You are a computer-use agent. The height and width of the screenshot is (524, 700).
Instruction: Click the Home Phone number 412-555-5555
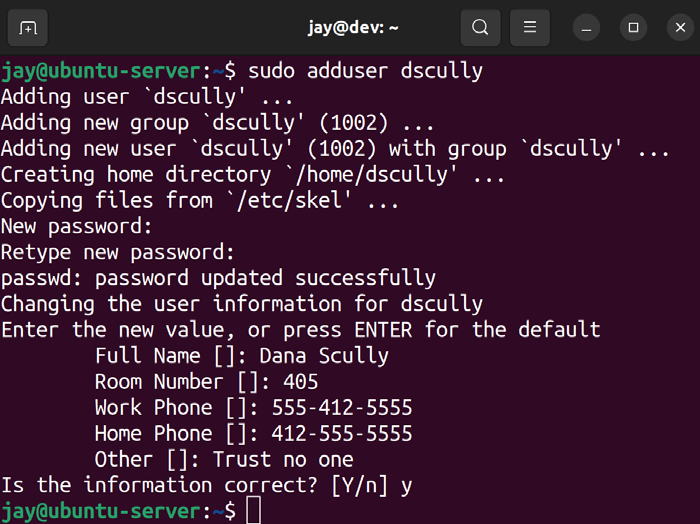coord(341,434)
